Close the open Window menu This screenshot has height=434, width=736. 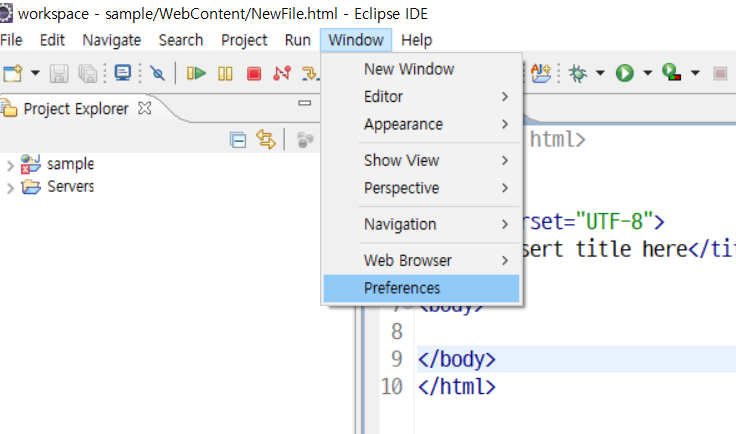(x=356, y=40)
